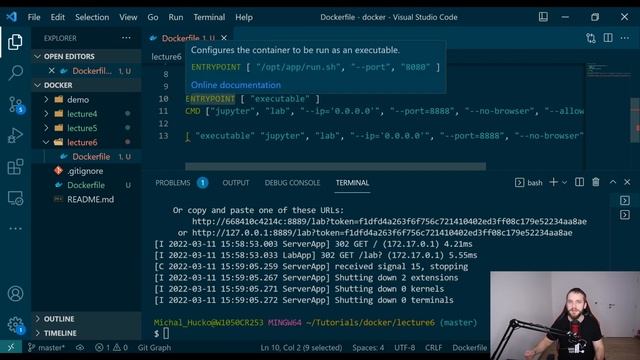640x360 pixels.
Task: Split the editor right
Action: 608,38
